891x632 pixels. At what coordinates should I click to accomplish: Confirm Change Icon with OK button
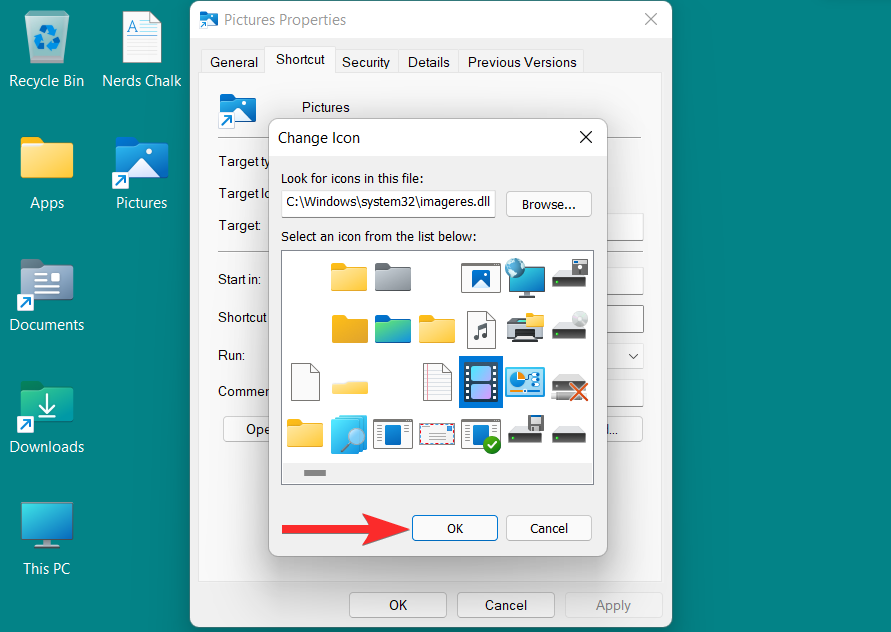tap(455, 528)
